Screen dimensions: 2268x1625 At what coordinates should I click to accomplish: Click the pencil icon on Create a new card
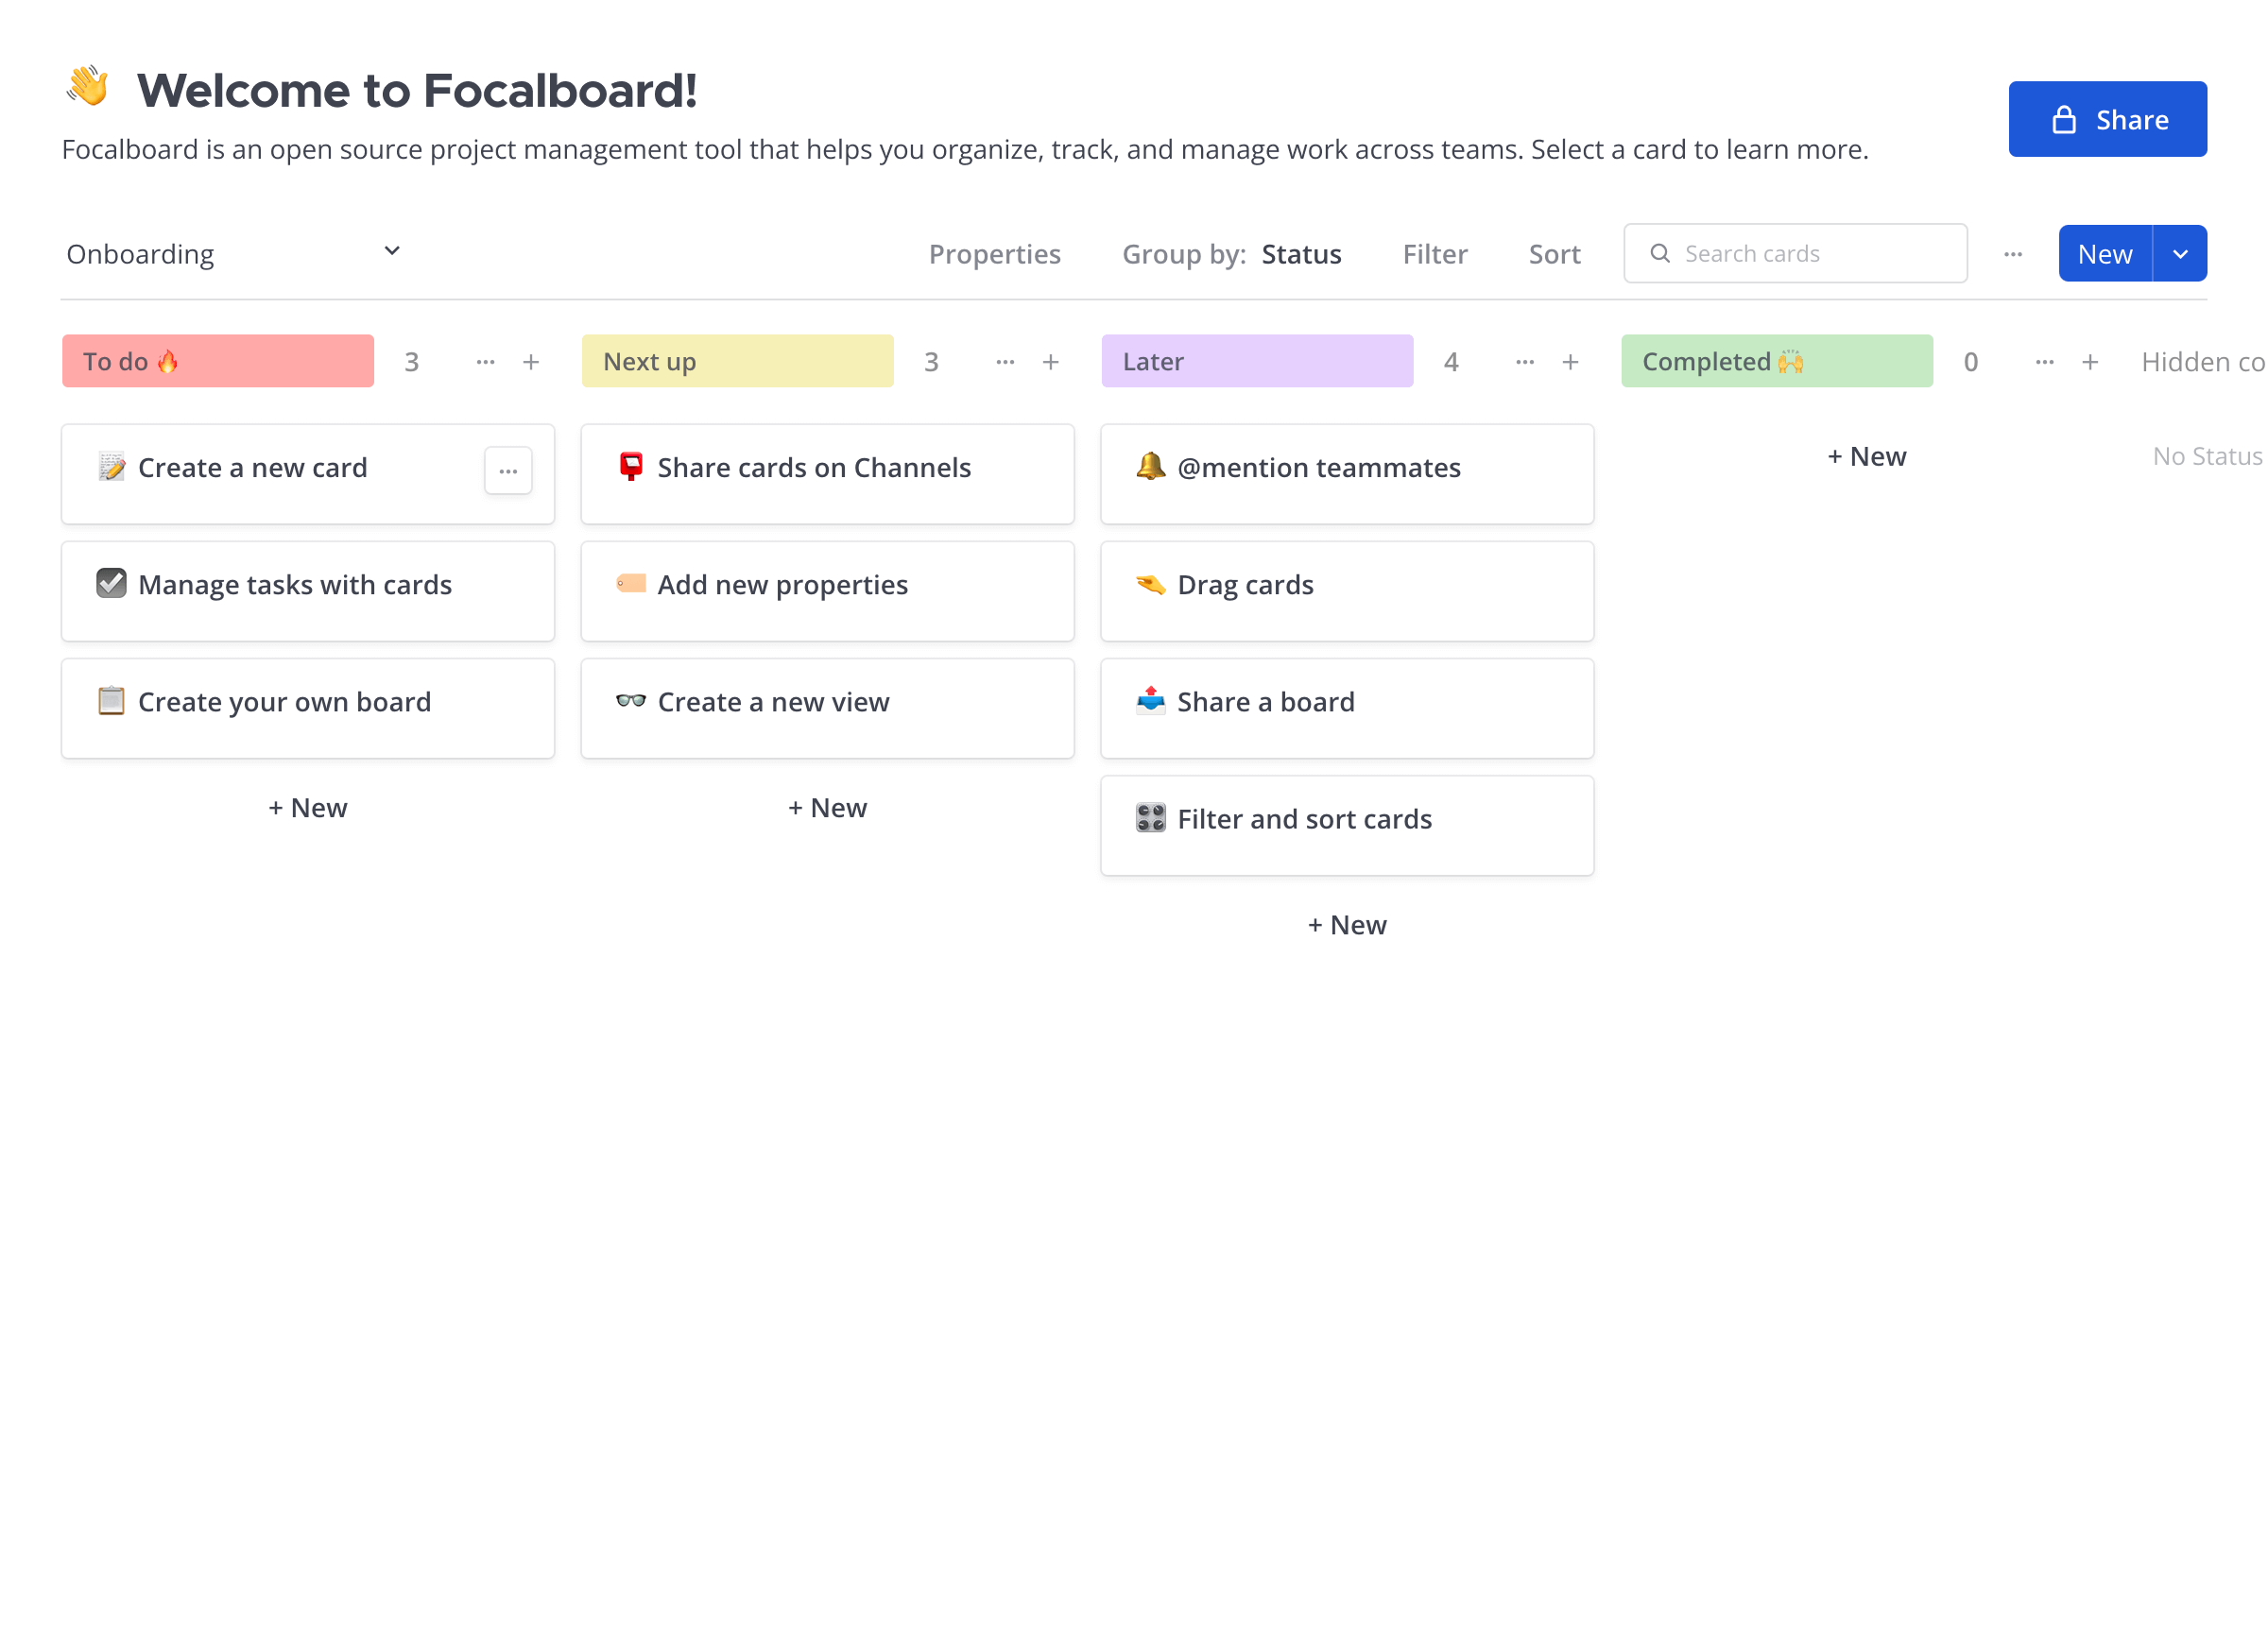pos(109,466)
